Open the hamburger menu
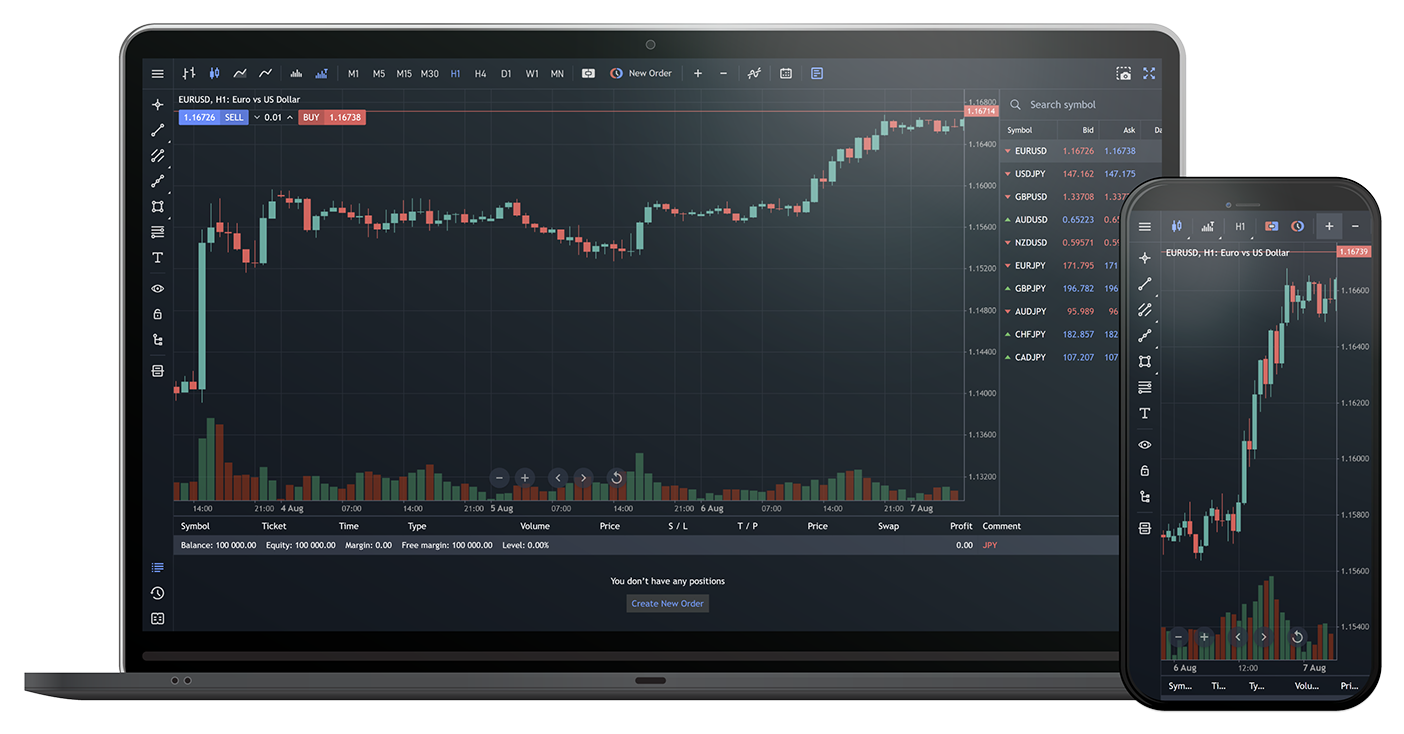1404x734 pixels. 157,72
